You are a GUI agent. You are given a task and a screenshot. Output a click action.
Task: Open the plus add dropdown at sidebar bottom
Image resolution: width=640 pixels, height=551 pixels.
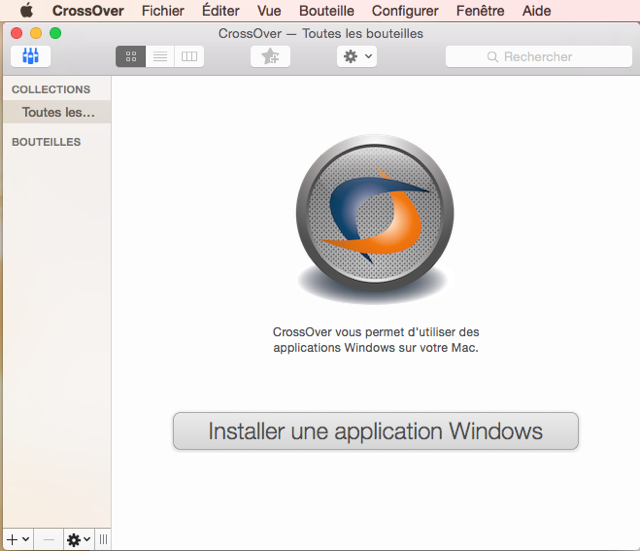(x=18, y=540)
